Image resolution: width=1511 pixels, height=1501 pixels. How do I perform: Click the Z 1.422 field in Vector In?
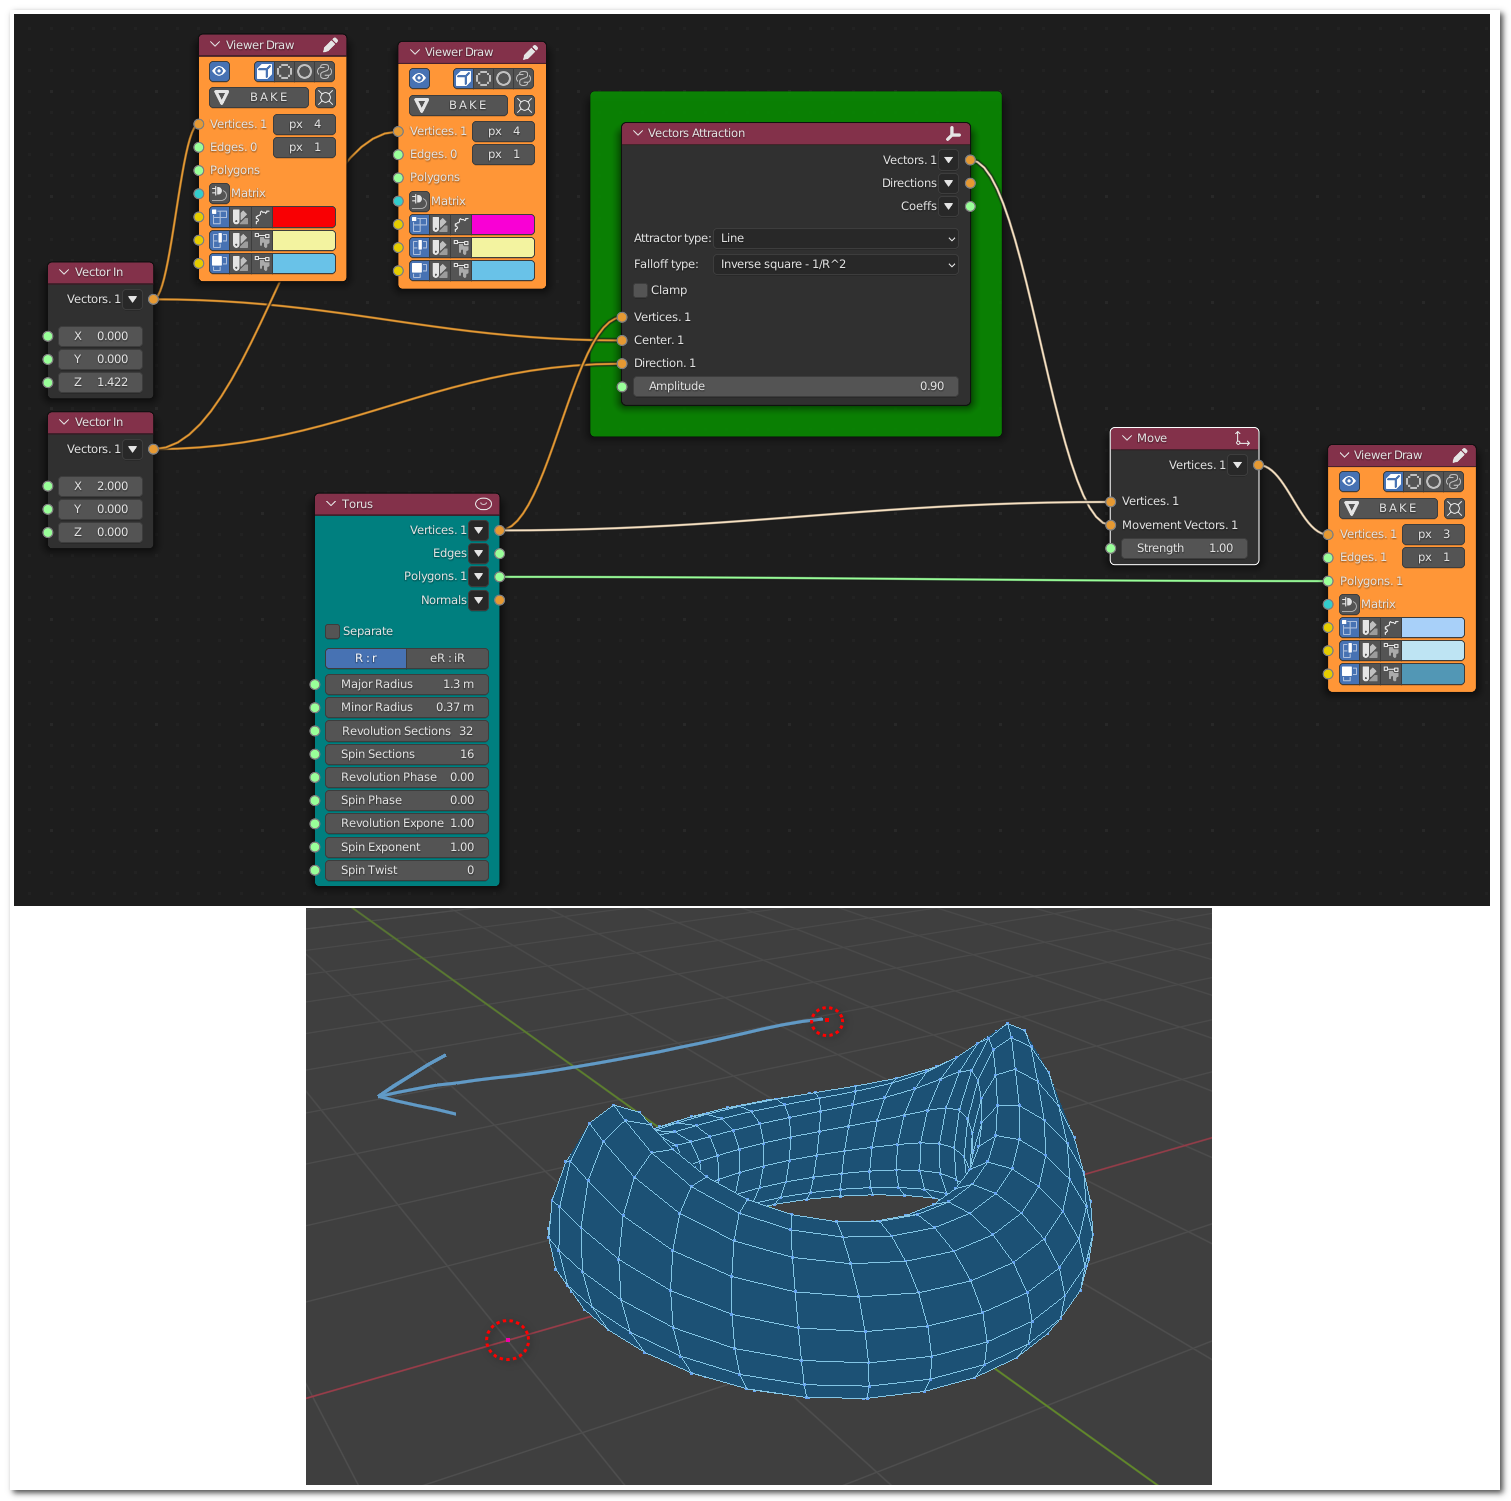click(x=100, y=382)
